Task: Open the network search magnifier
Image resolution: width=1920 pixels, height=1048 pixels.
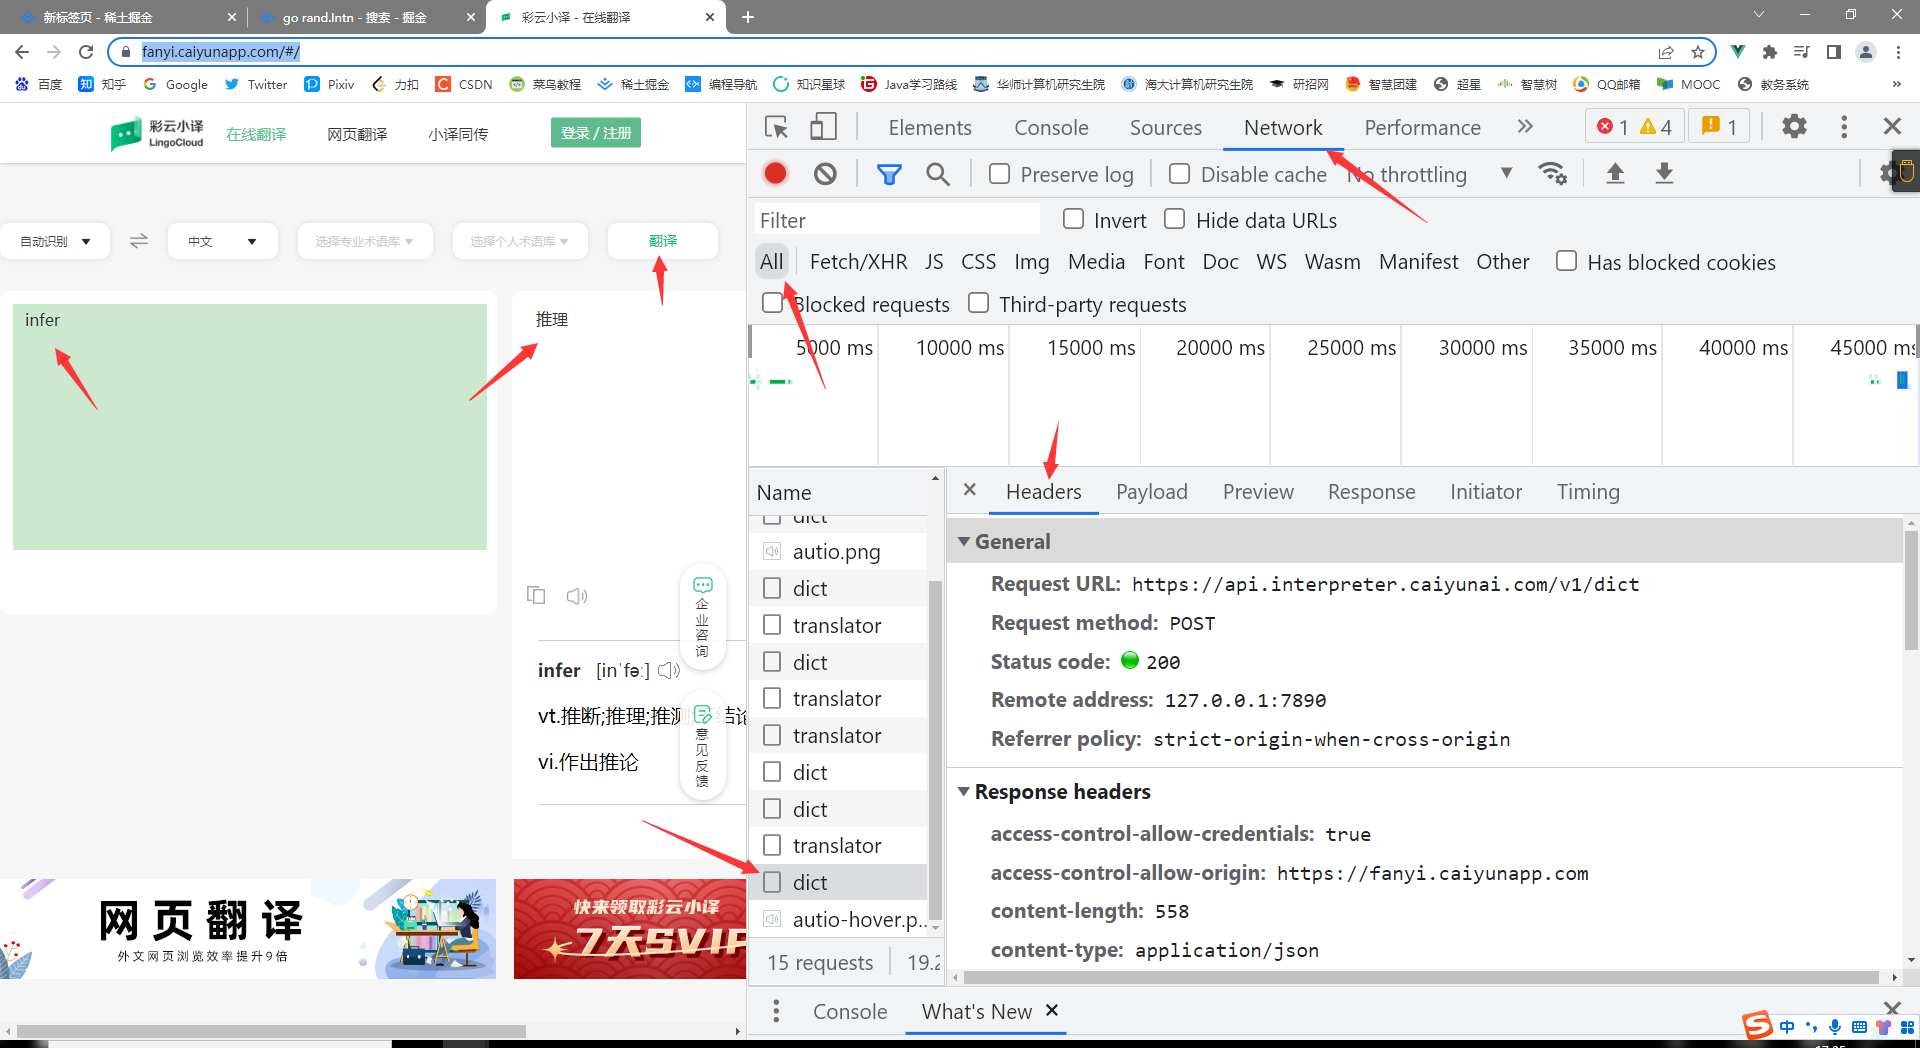Action: click(937, 174)
